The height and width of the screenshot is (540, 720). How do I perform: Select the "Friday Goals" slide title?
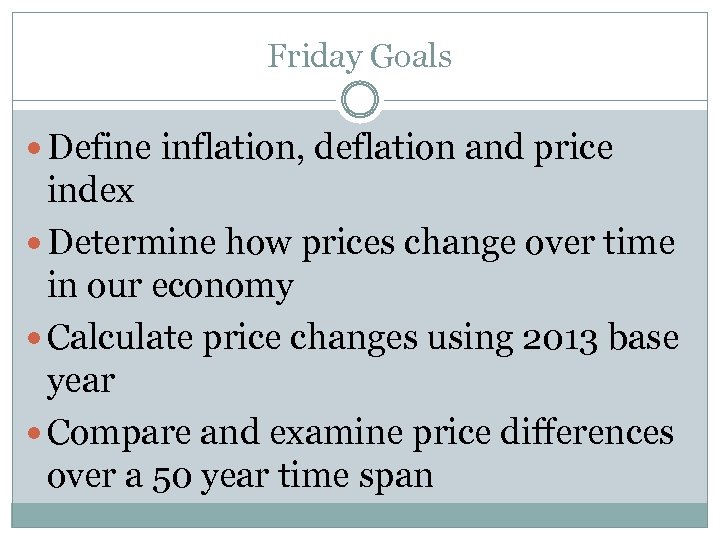click(360, 56)
